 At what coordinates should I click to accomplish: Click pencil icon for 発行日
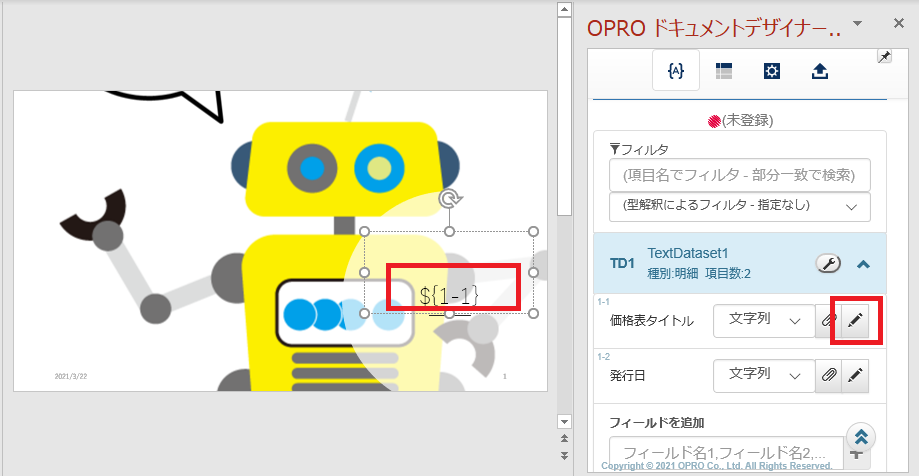(855, 376)
